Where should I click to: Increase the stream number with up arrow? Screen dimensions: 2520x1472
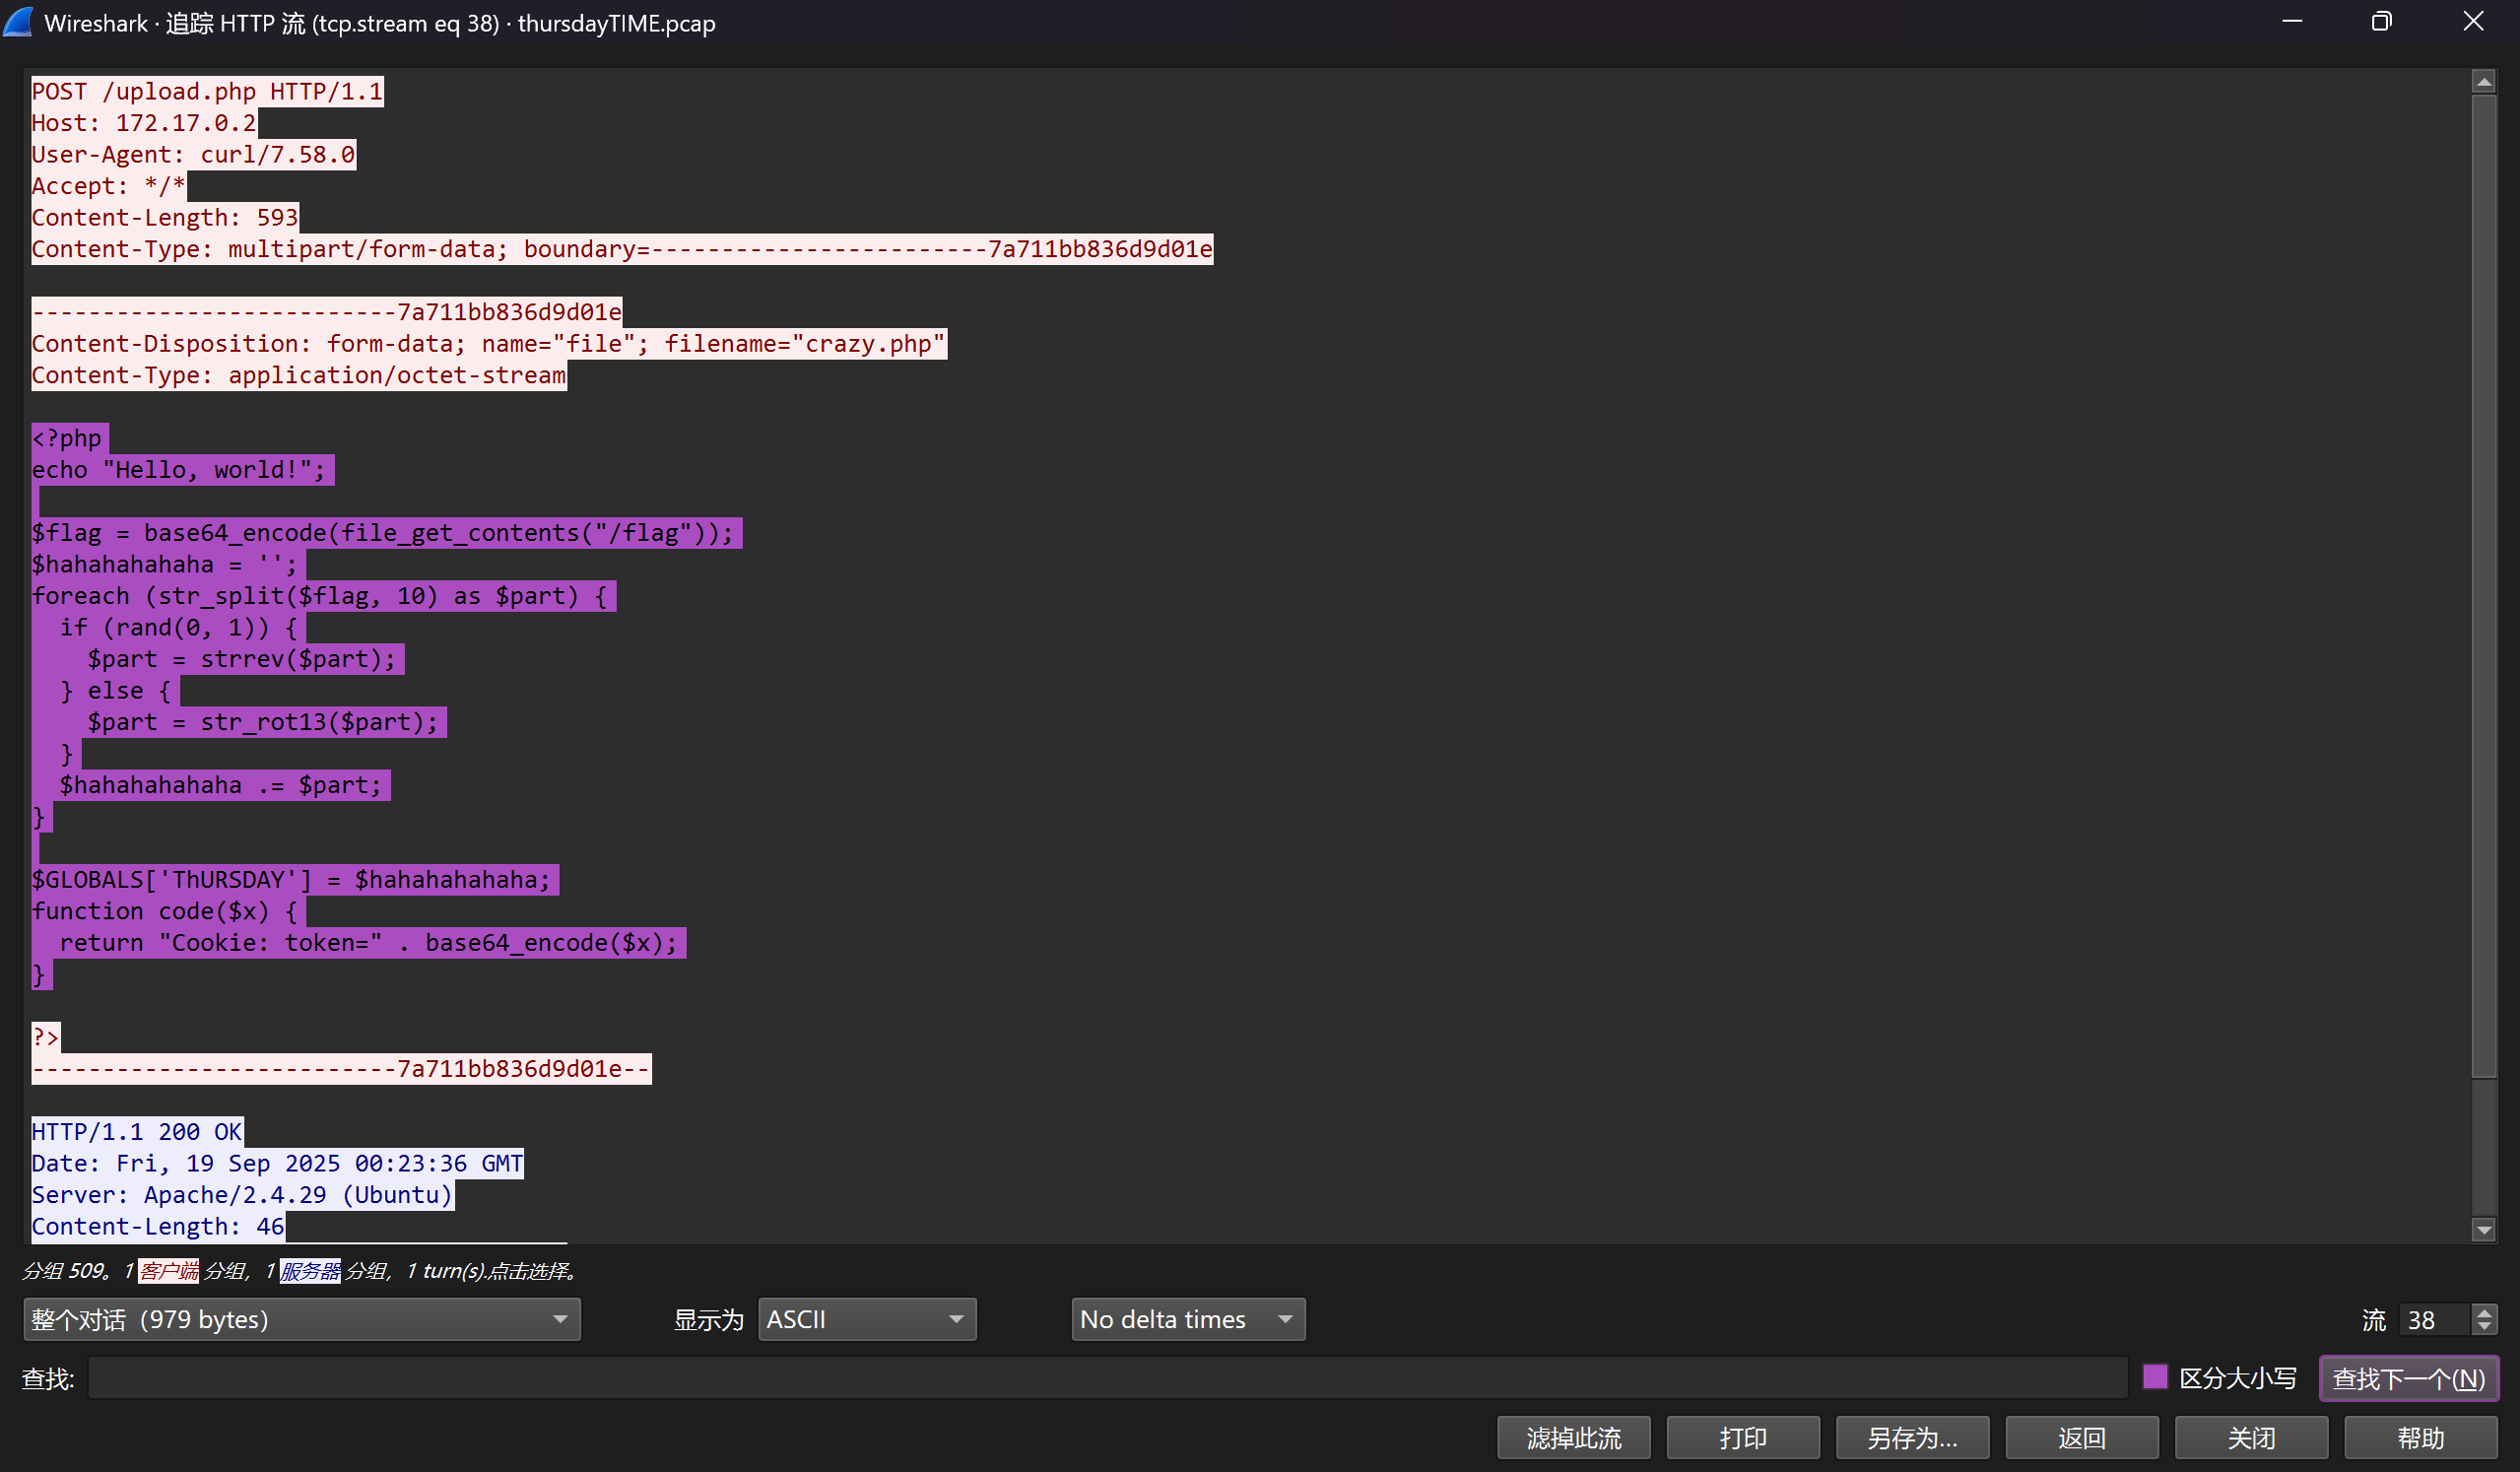tap(2485, 1312)
